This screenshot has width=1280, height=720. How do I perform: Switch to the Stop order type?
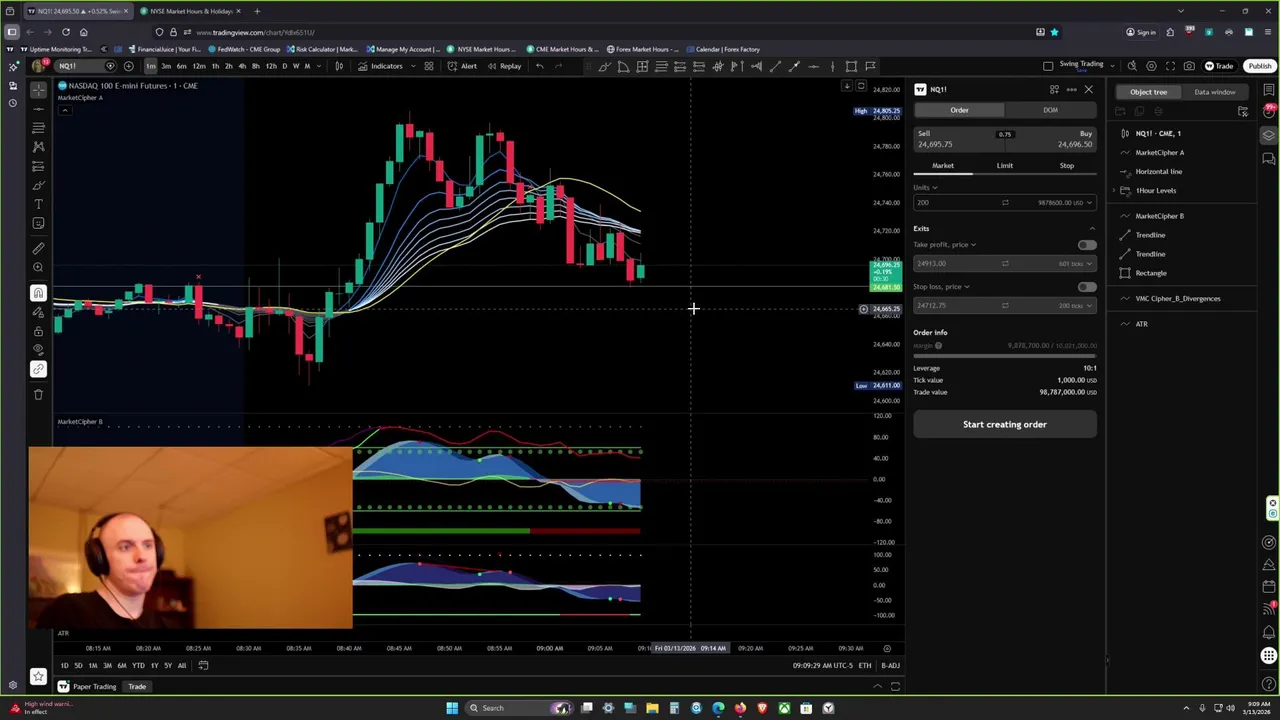(1066, 166)
